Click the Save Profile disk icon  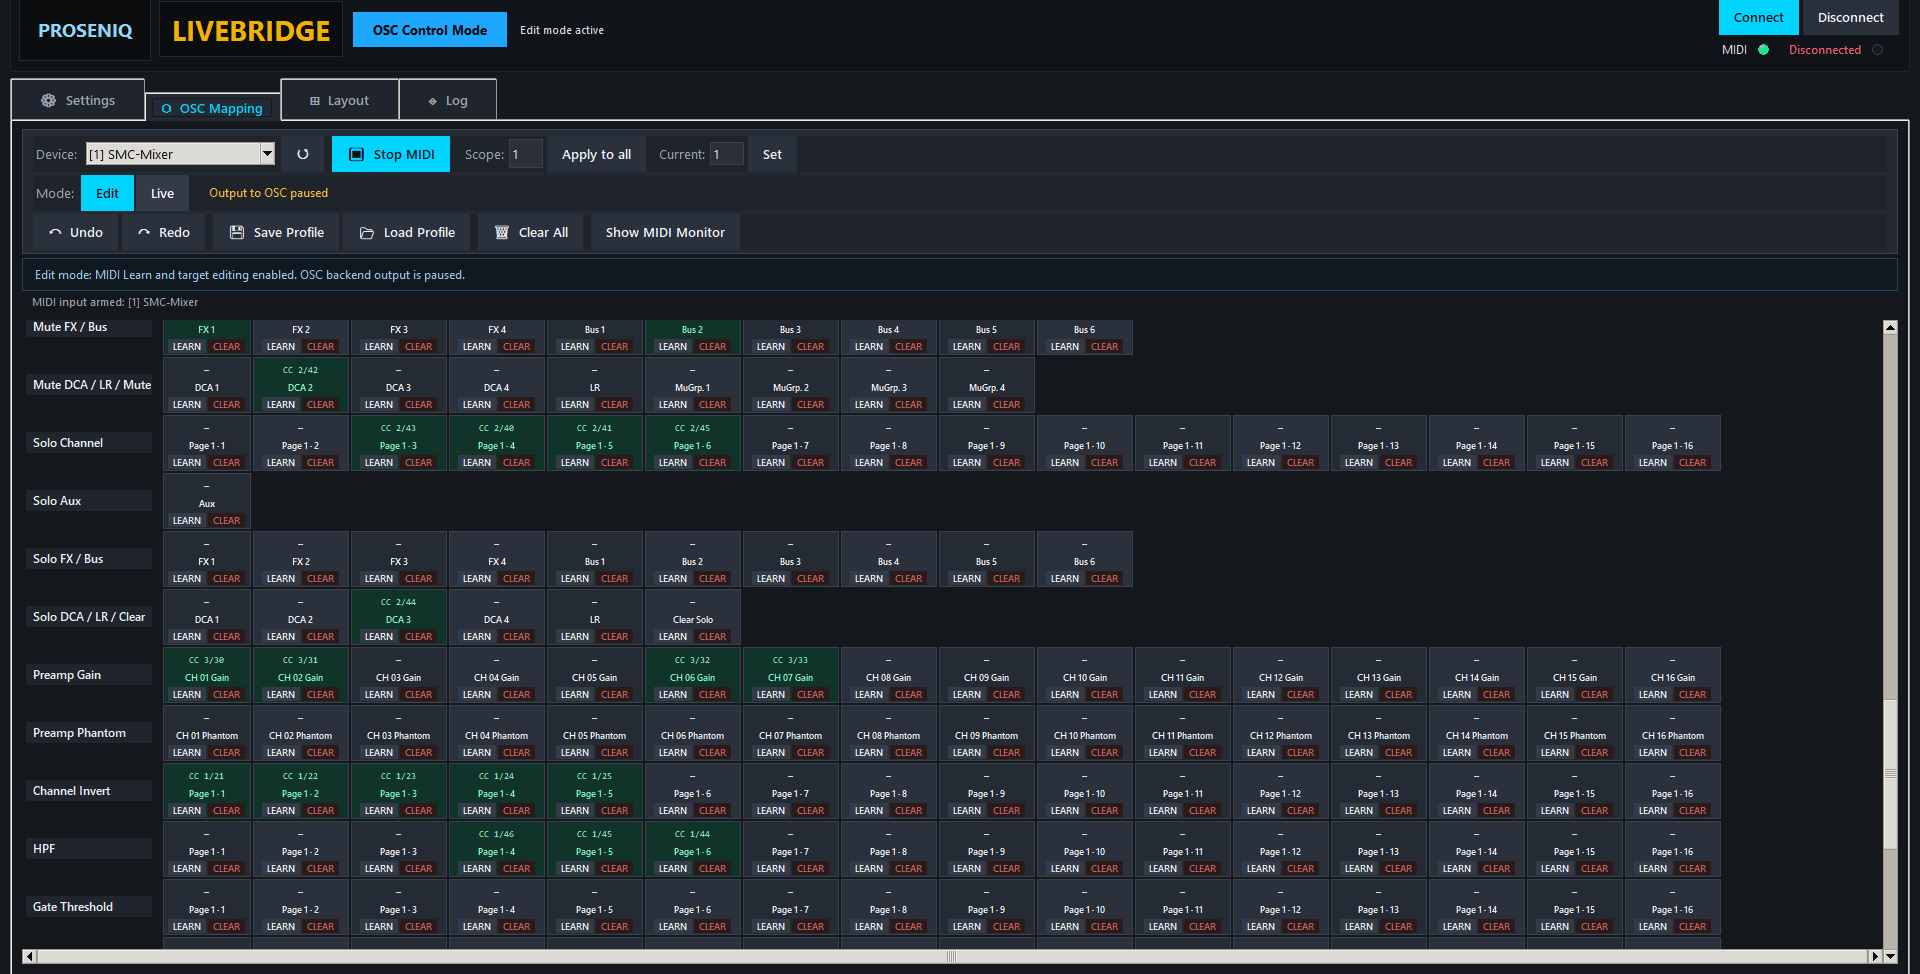pyautogui.click(x=237, y=232)
